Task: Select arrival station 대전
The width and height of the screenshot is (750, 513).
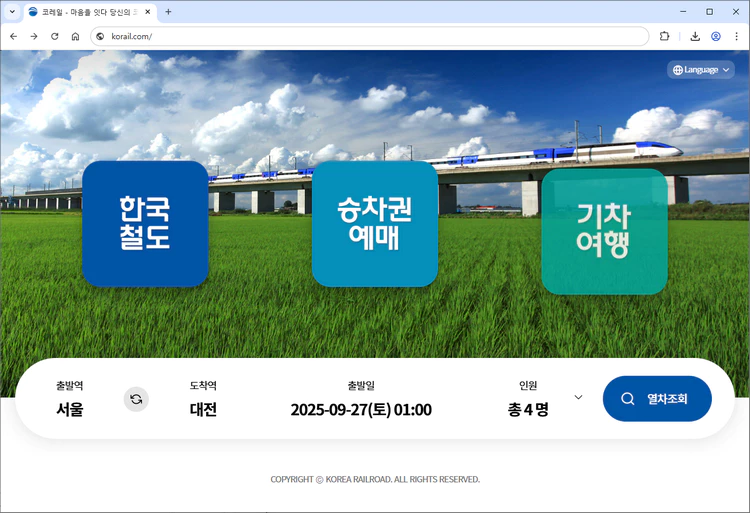Action: point(203,410)
